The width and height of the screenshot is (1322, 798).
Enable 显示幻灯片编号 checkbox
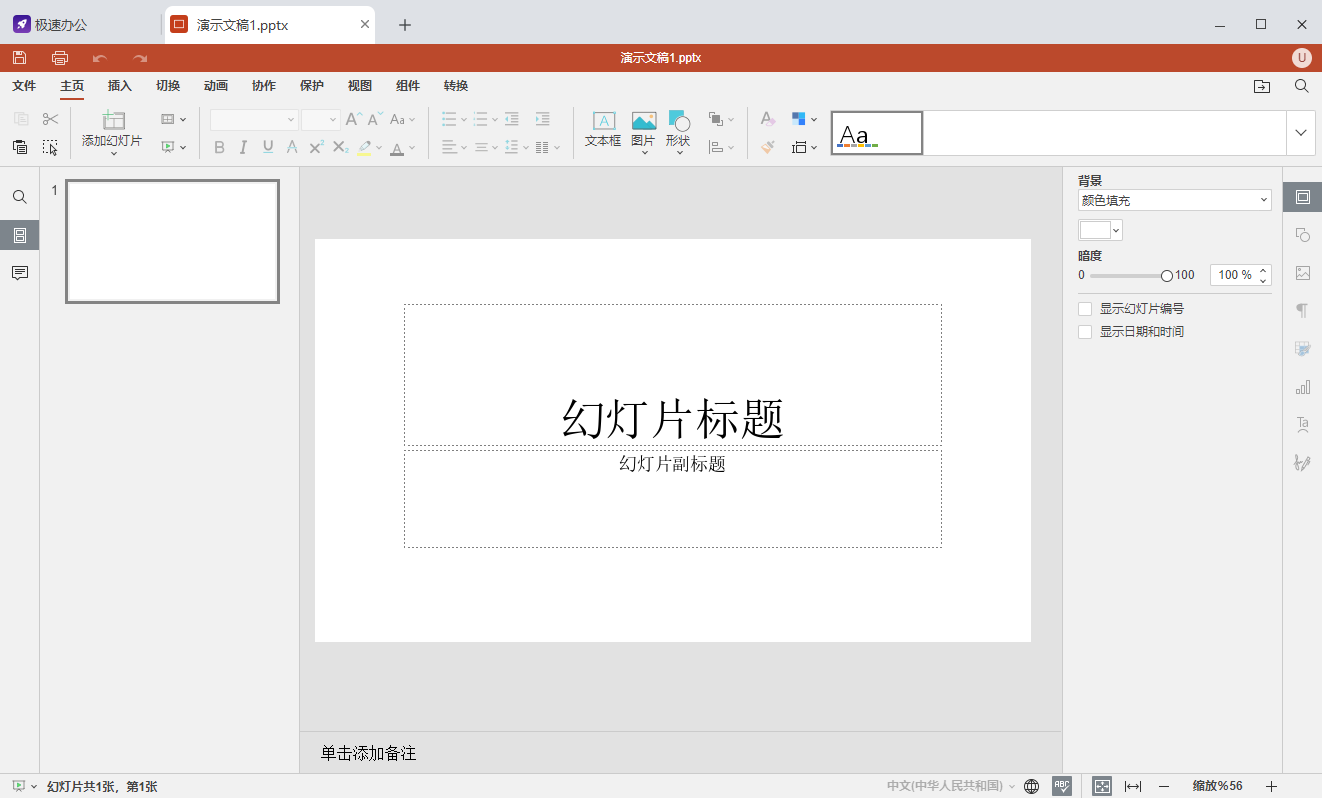[x=1085, y=309]
